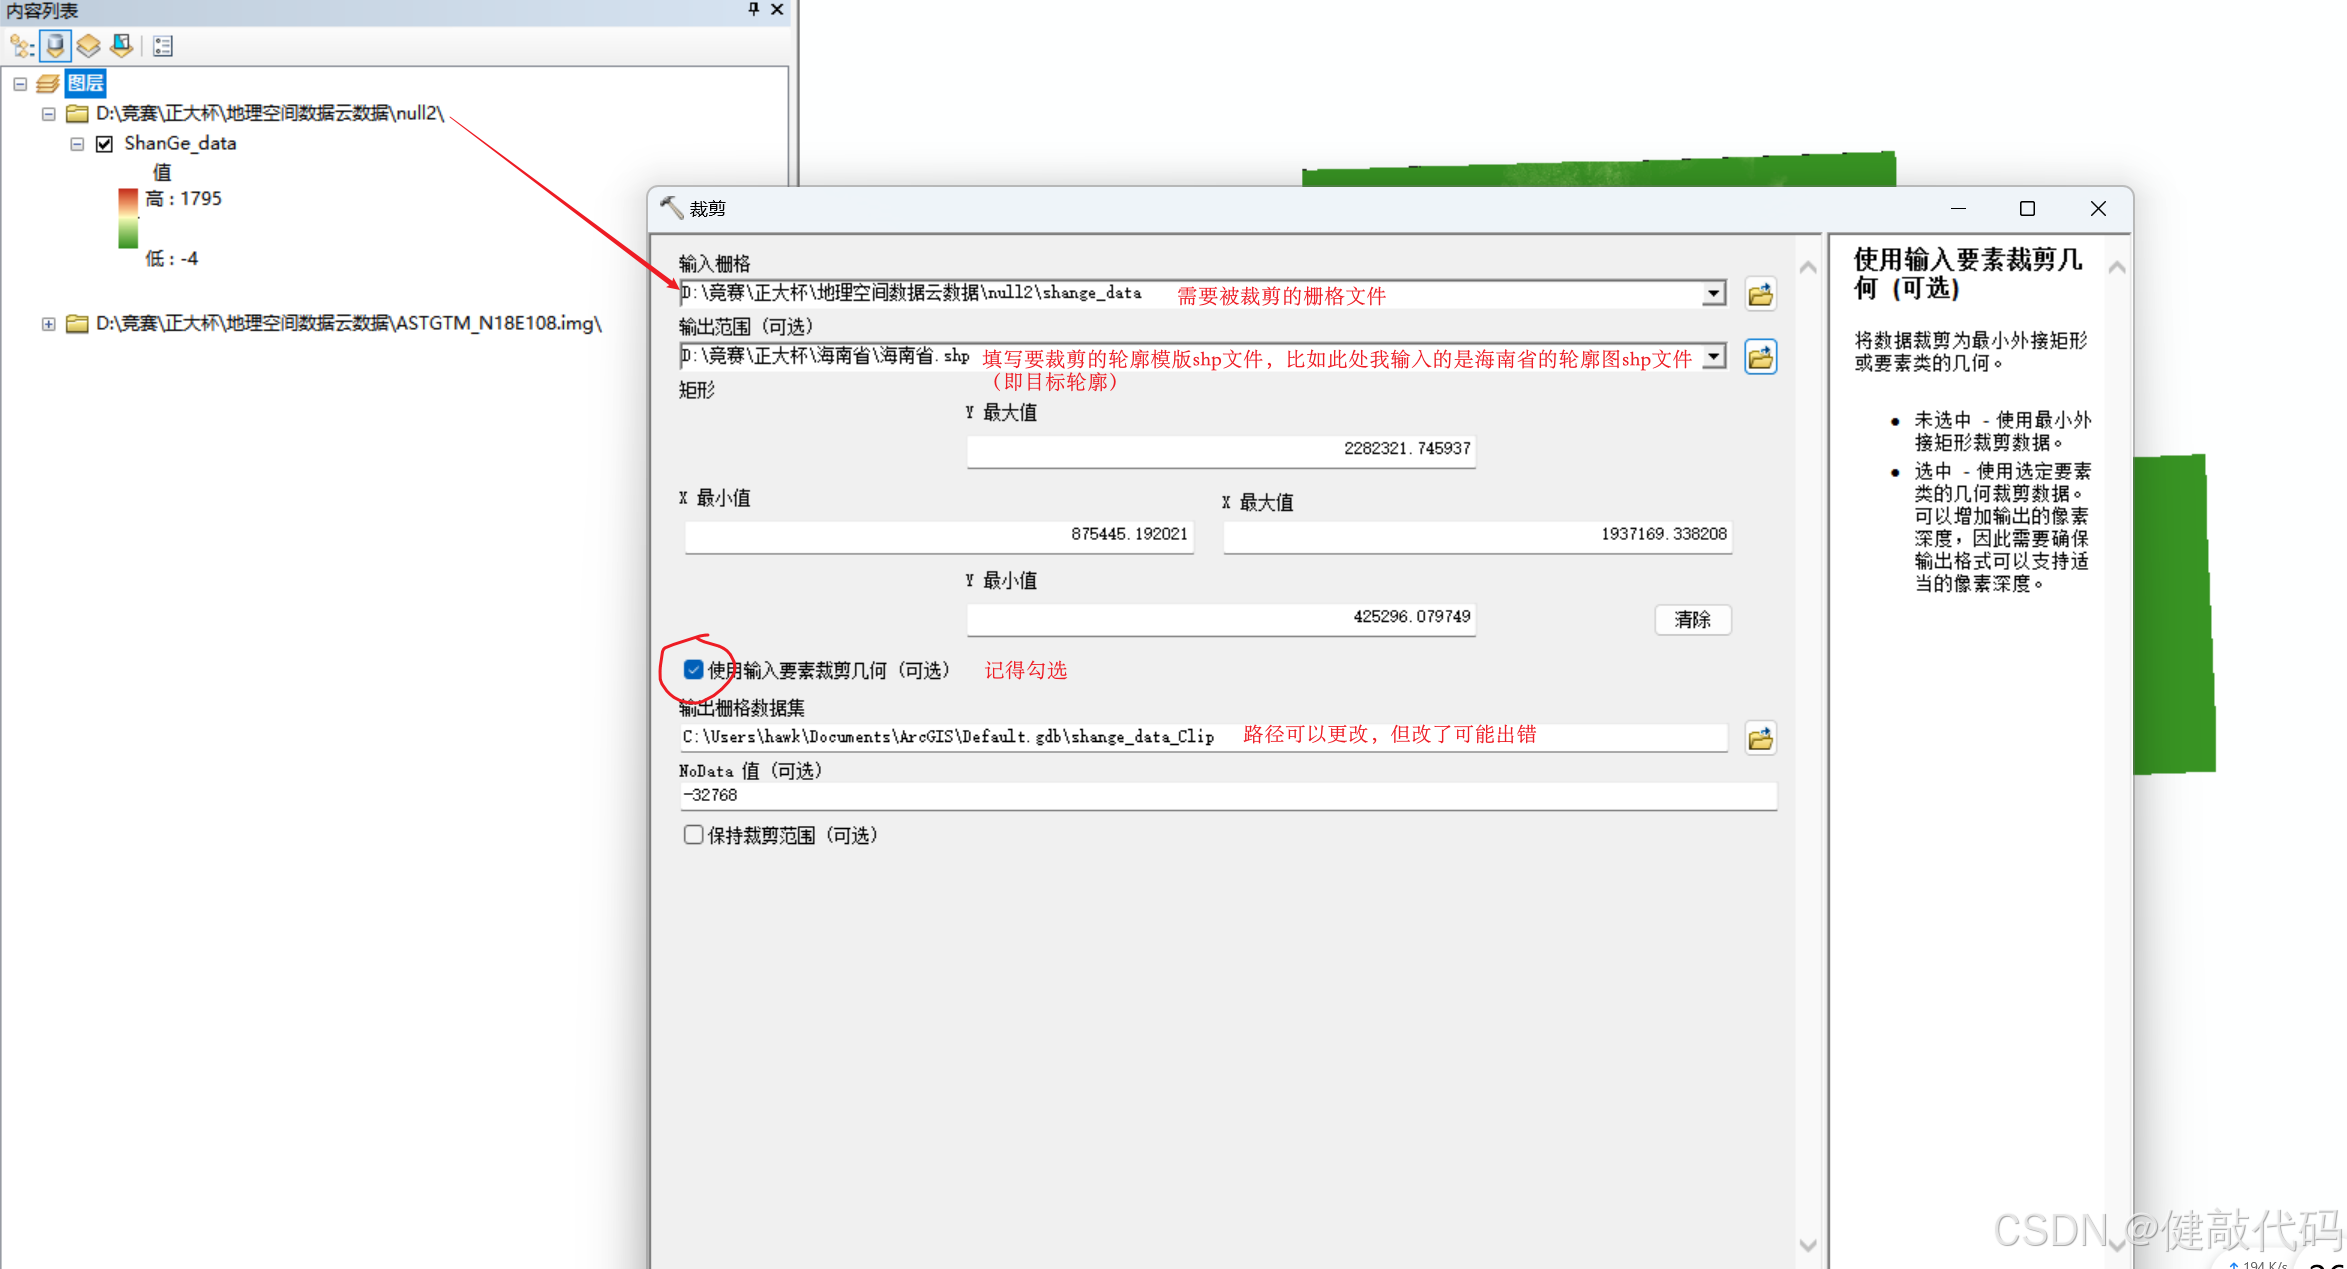The image size is (2347, 1269).
Task: Browse for output extent shapefile
Action: [1760, 357]
